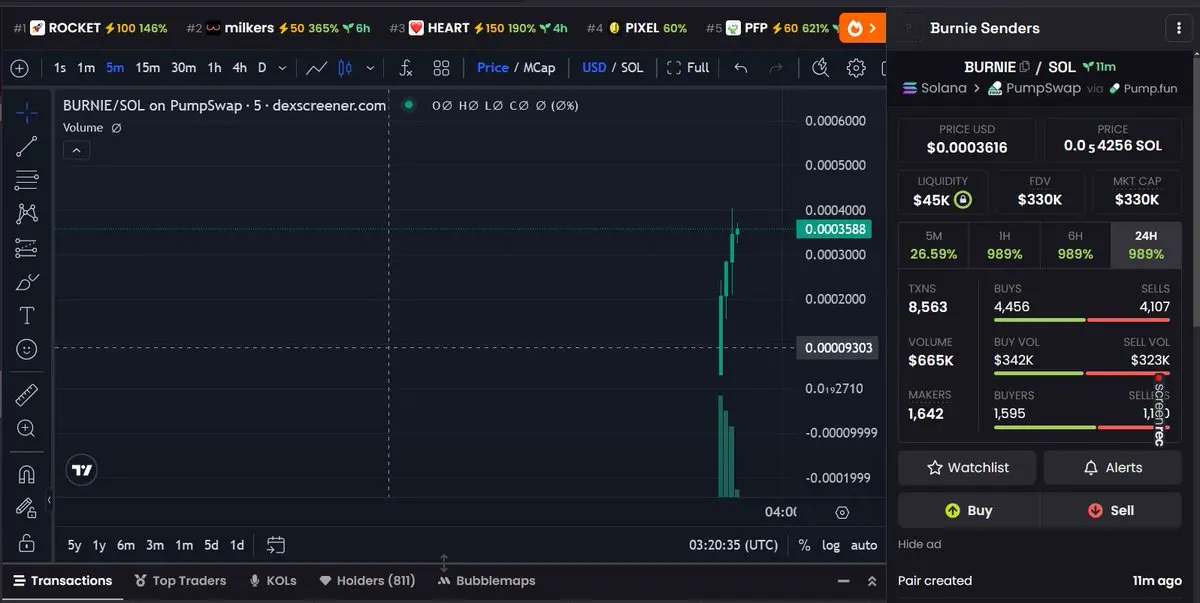Switch to 1m timeframe

click(x=86, y=68)
